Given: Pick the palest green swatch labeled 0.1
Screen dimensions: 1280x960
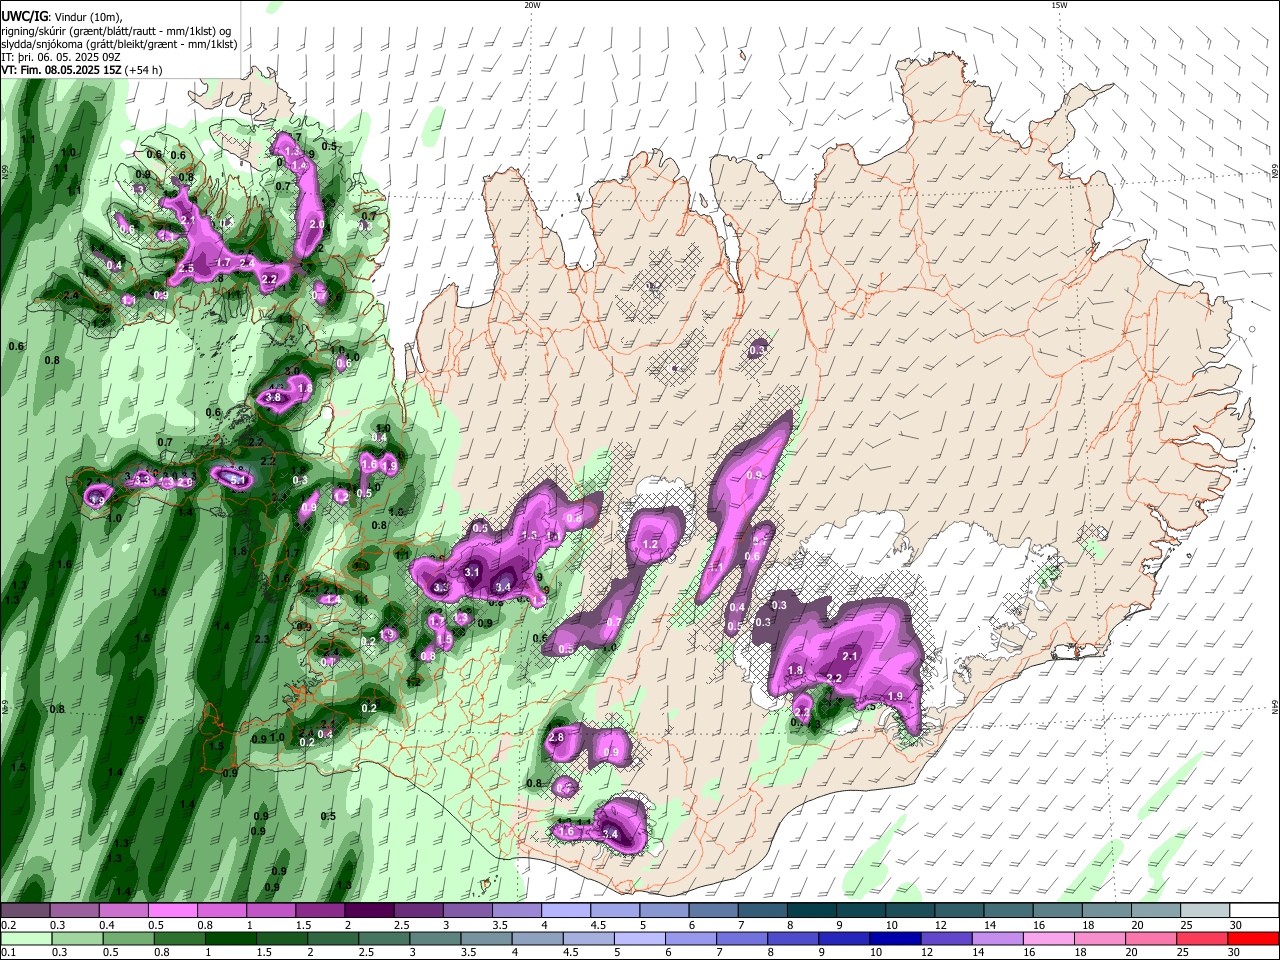Looking at the screenshot, I should click(25, 939).
